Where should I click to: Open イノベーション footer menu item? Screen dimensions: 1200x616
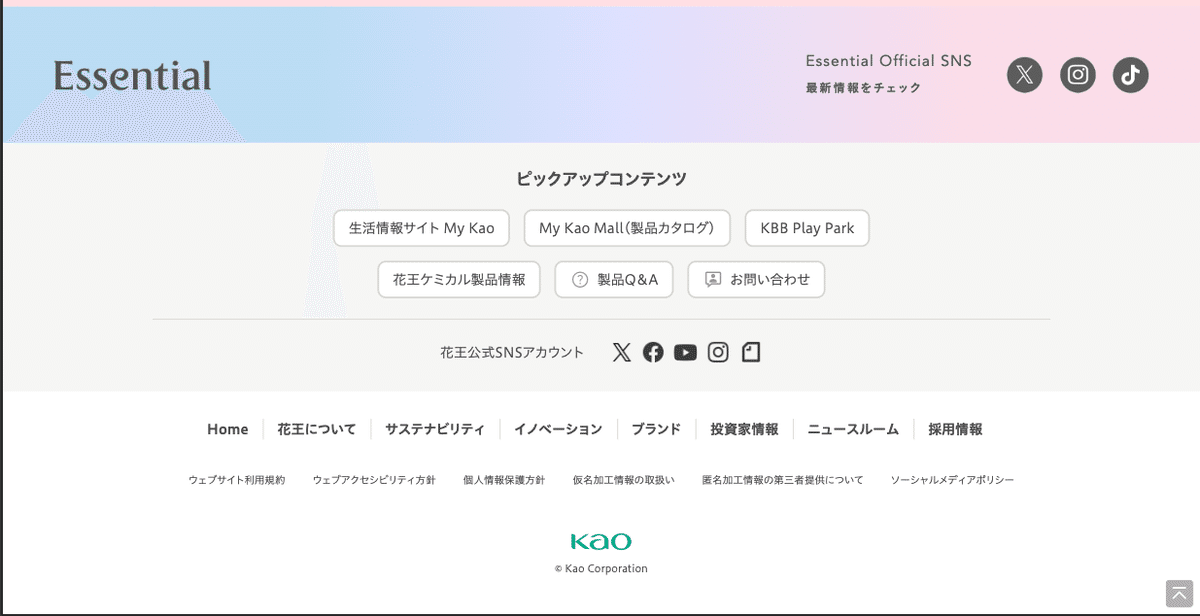(x=558, y=429)
